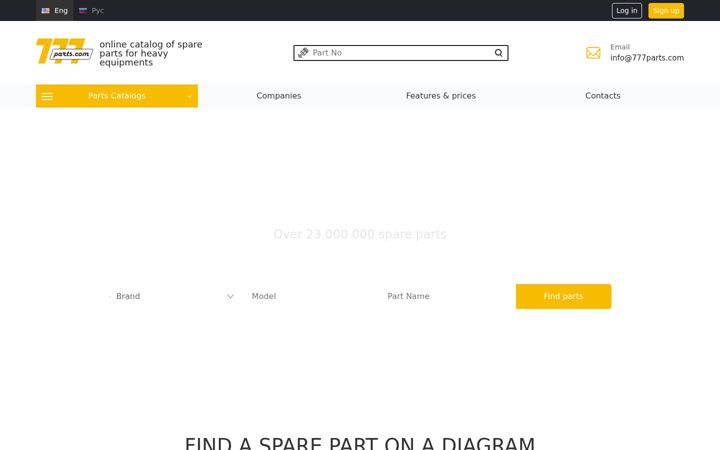Click the Russian flag icon

tap(83, 11)
